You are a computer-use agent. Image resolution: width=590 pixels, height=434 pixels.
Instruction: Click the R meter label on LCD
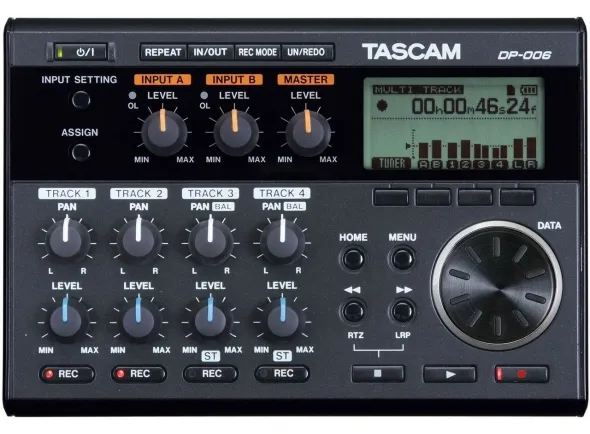pos(531,164)
